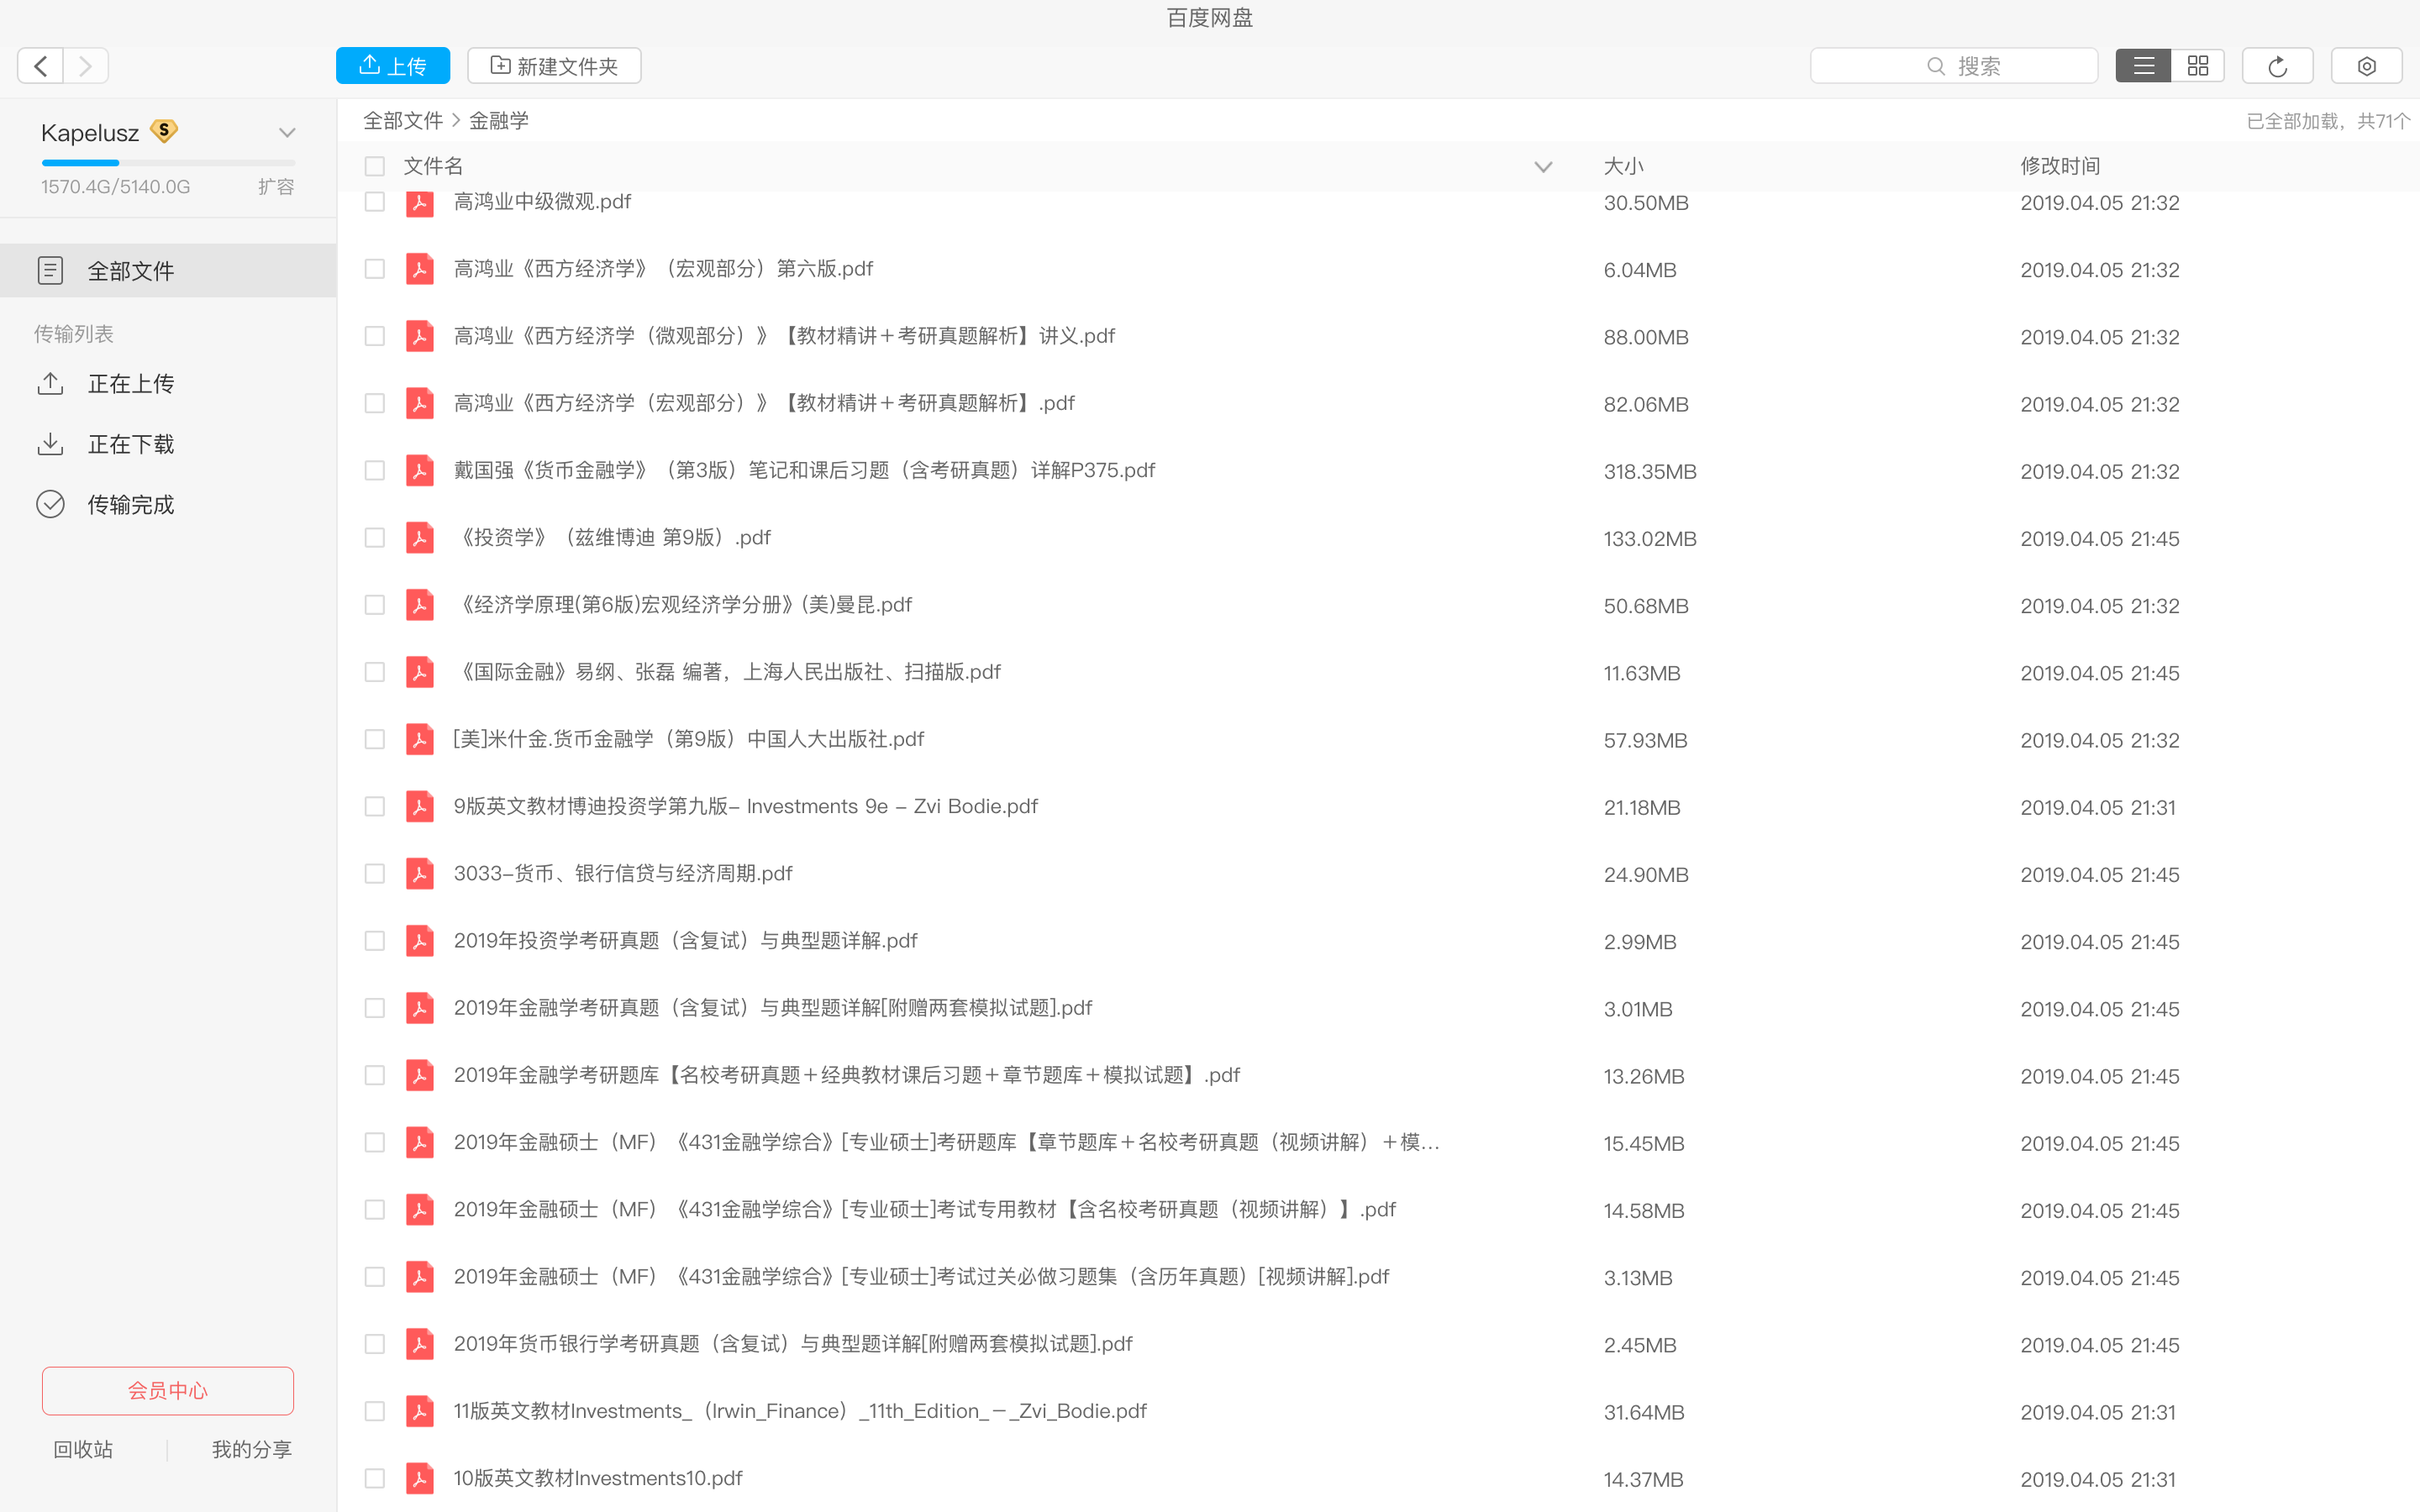Select checkbox for 10版英文教材Investments10.pdf

pos(375,1478)
